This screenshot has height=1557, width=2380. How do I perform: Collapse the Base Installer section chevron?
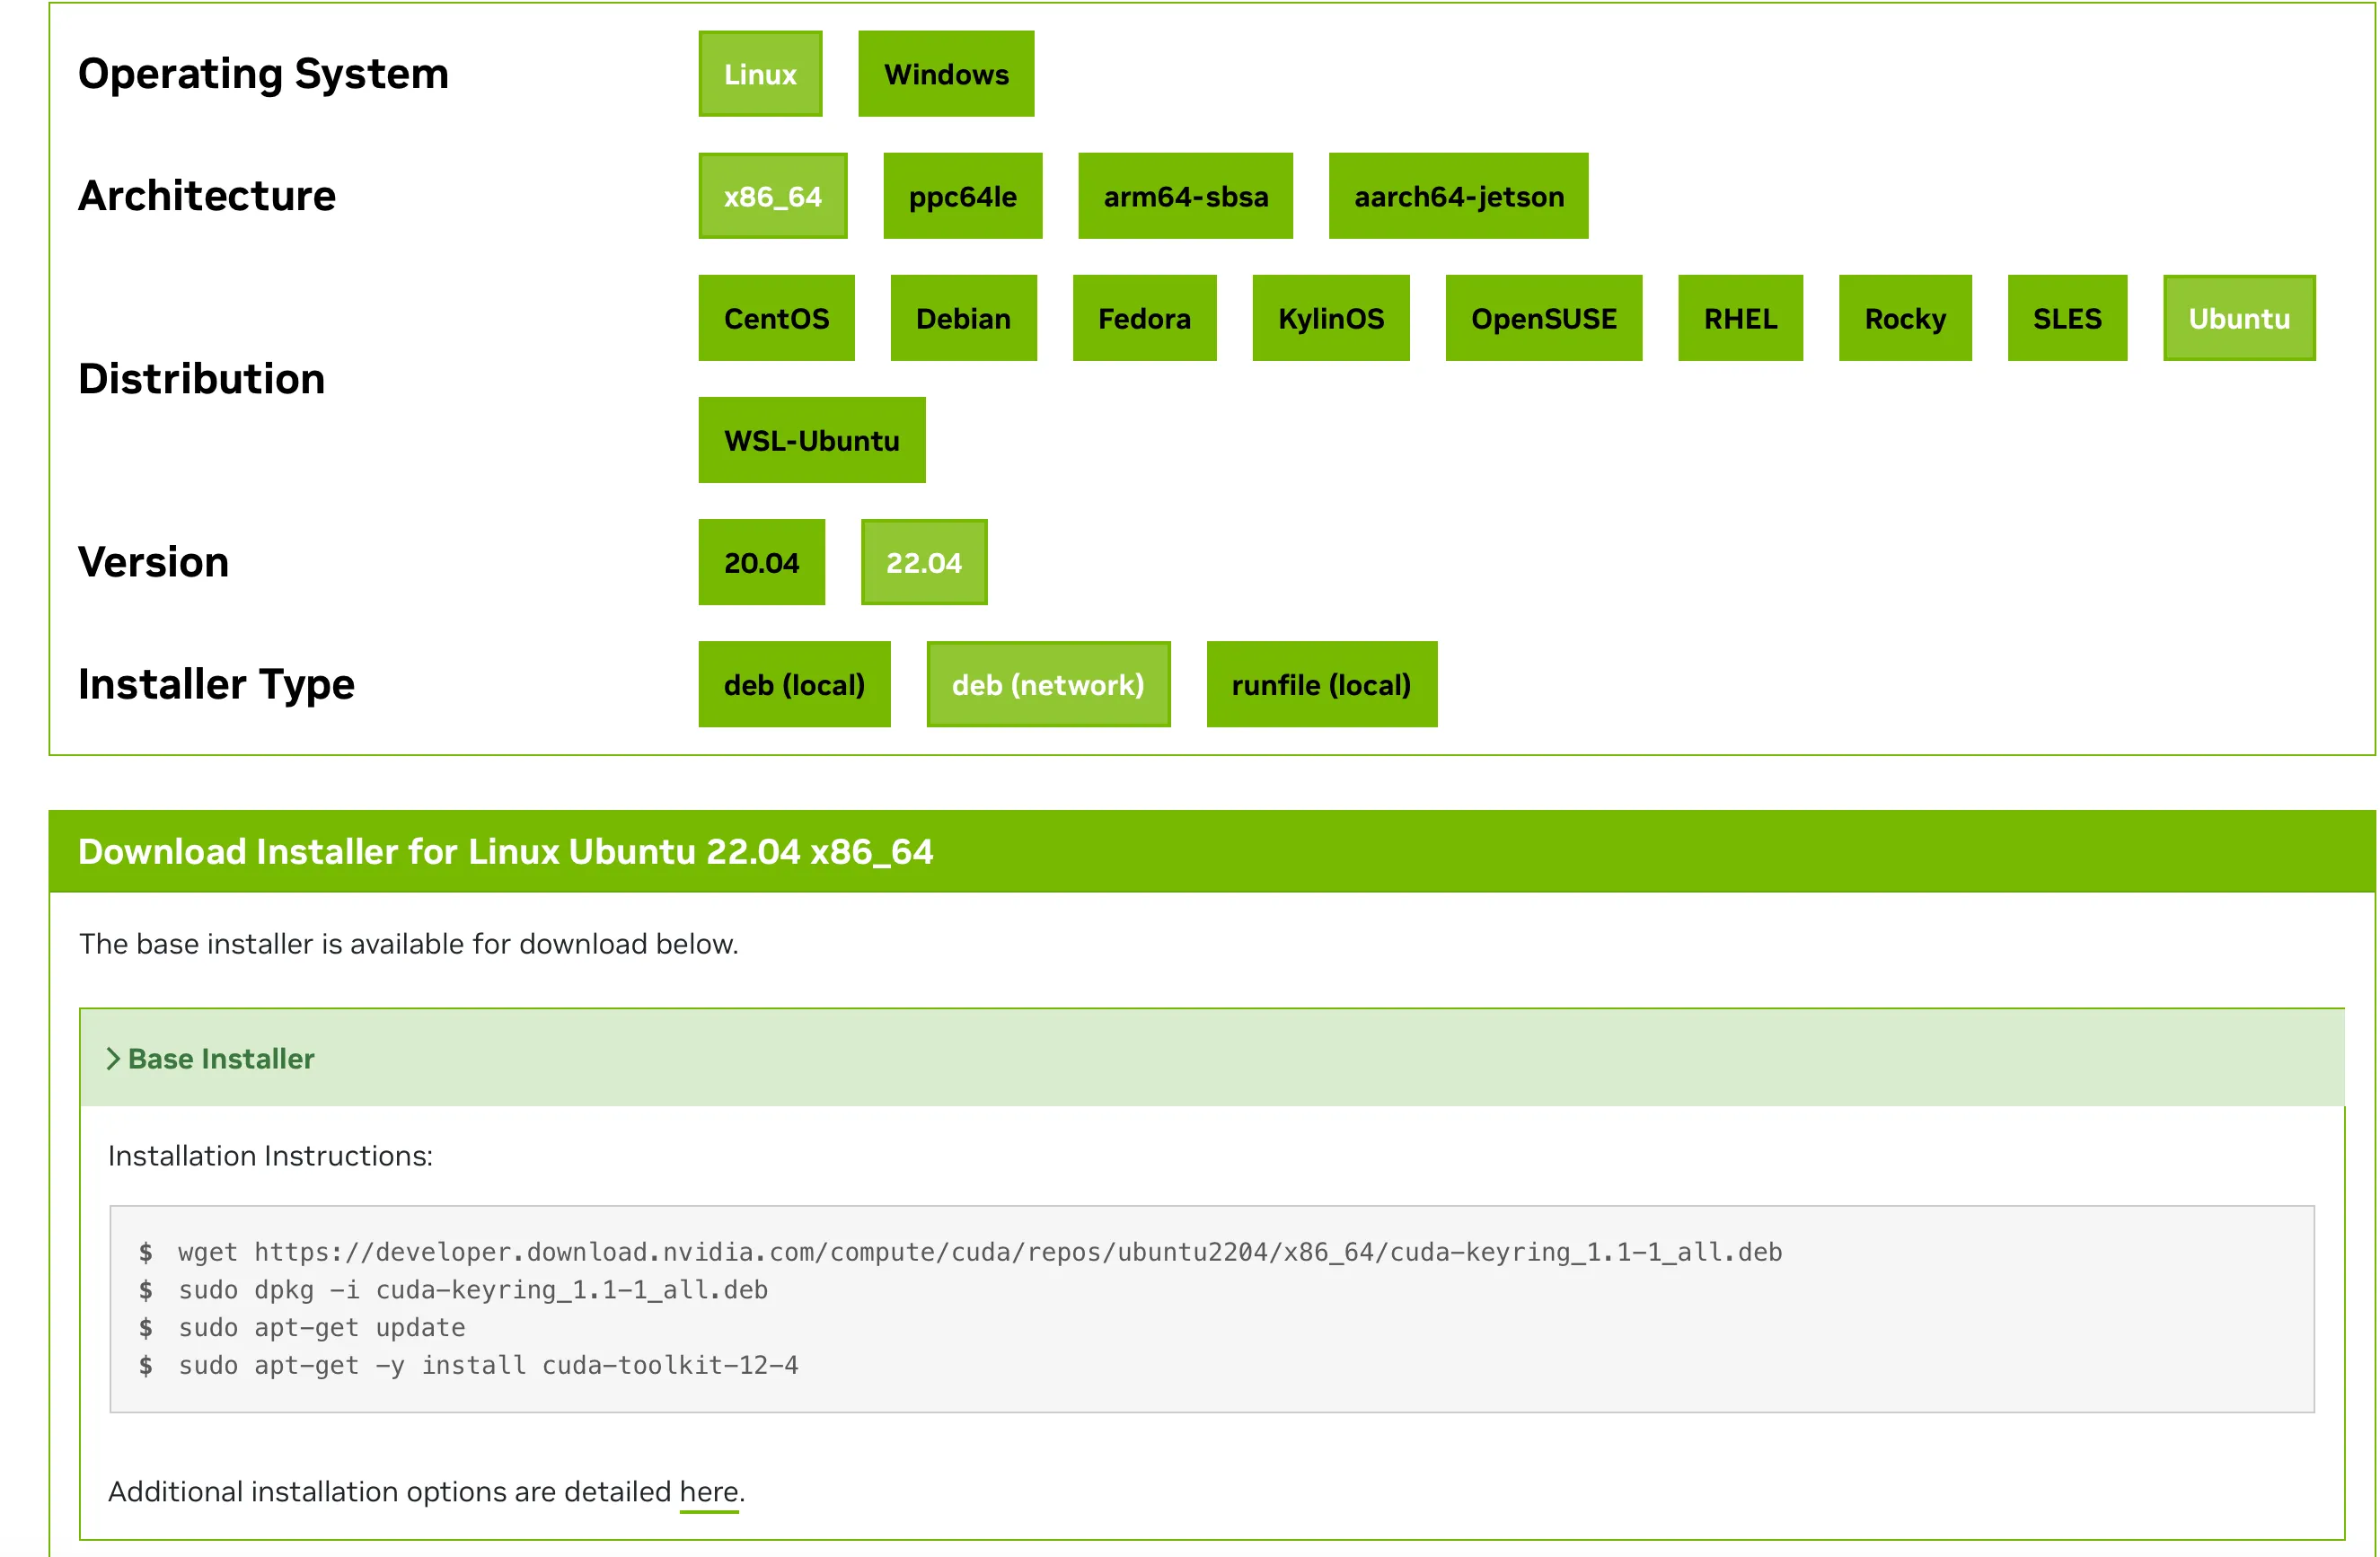click(x=114, y=1058)
